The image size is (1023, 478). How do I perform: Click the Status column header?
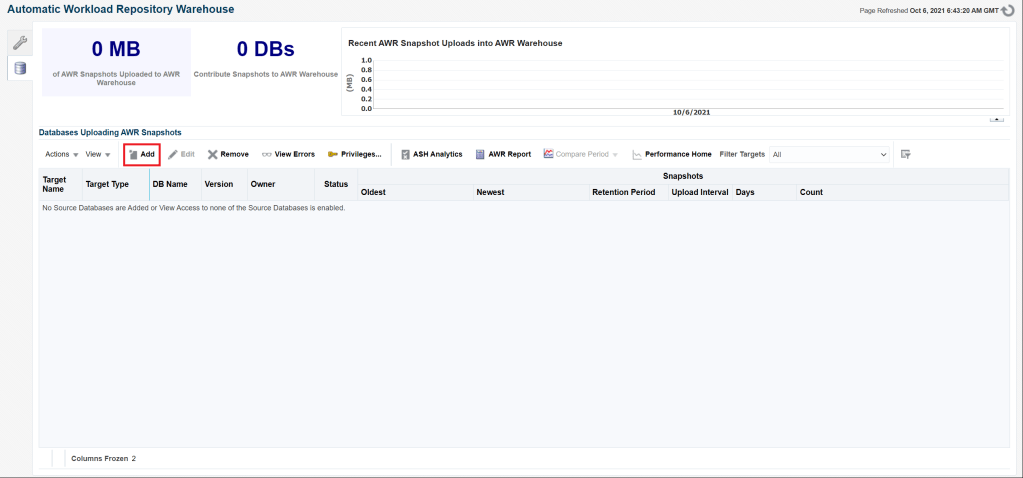[x=336, y=184]
